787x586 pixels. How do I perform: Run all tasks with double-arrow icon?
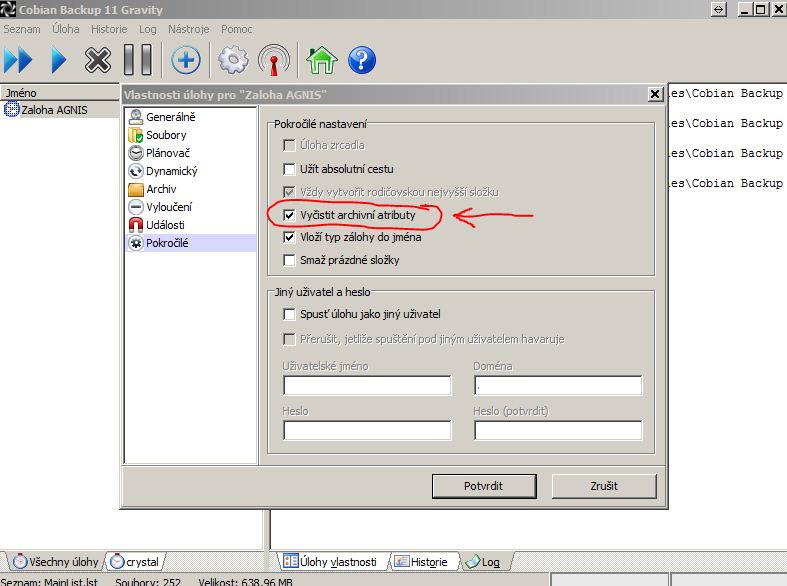18,60
